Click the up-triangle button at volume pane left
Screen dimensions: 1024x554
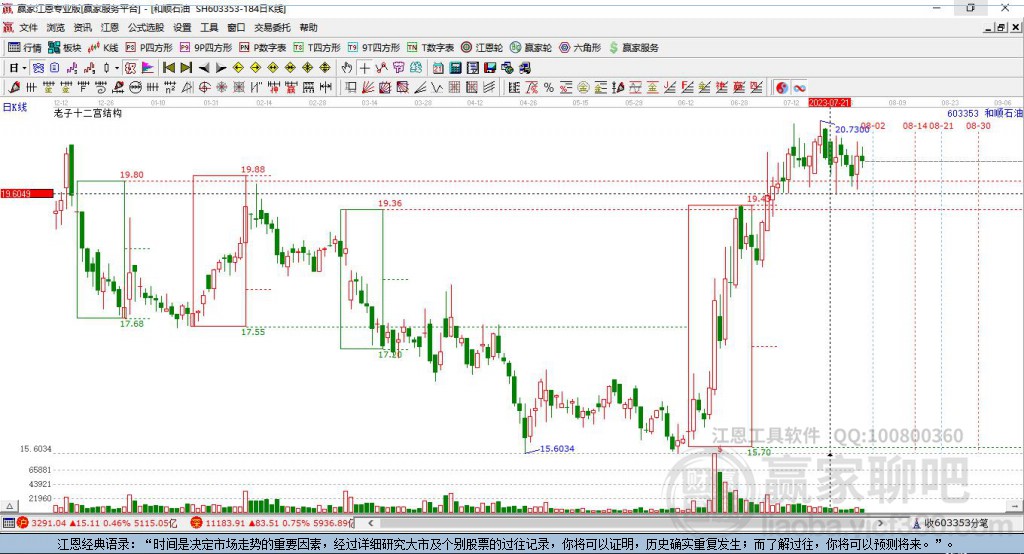pos(9,506)
